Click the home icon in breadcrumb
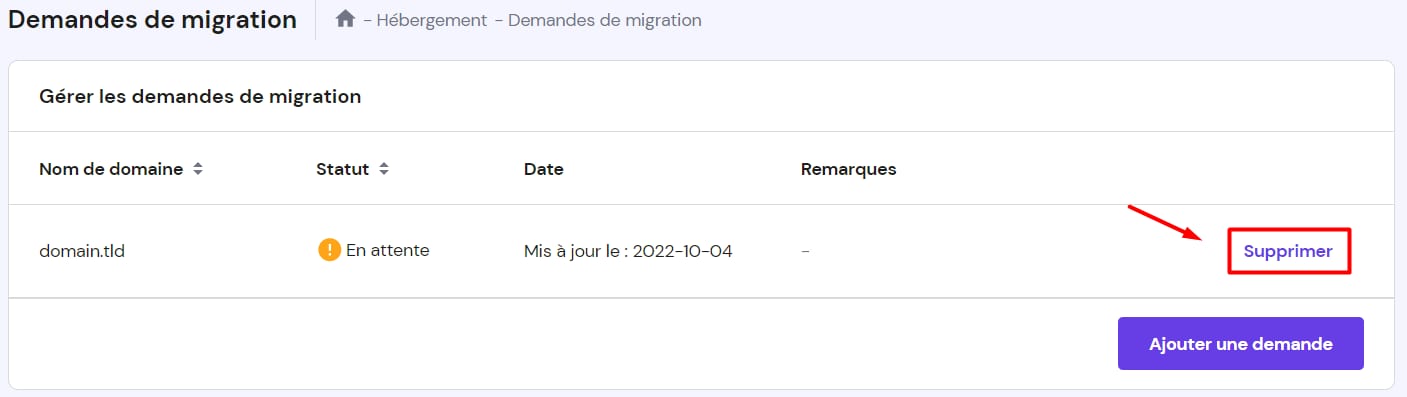Viewport: 1407px width, 397px height. (345, 19)
